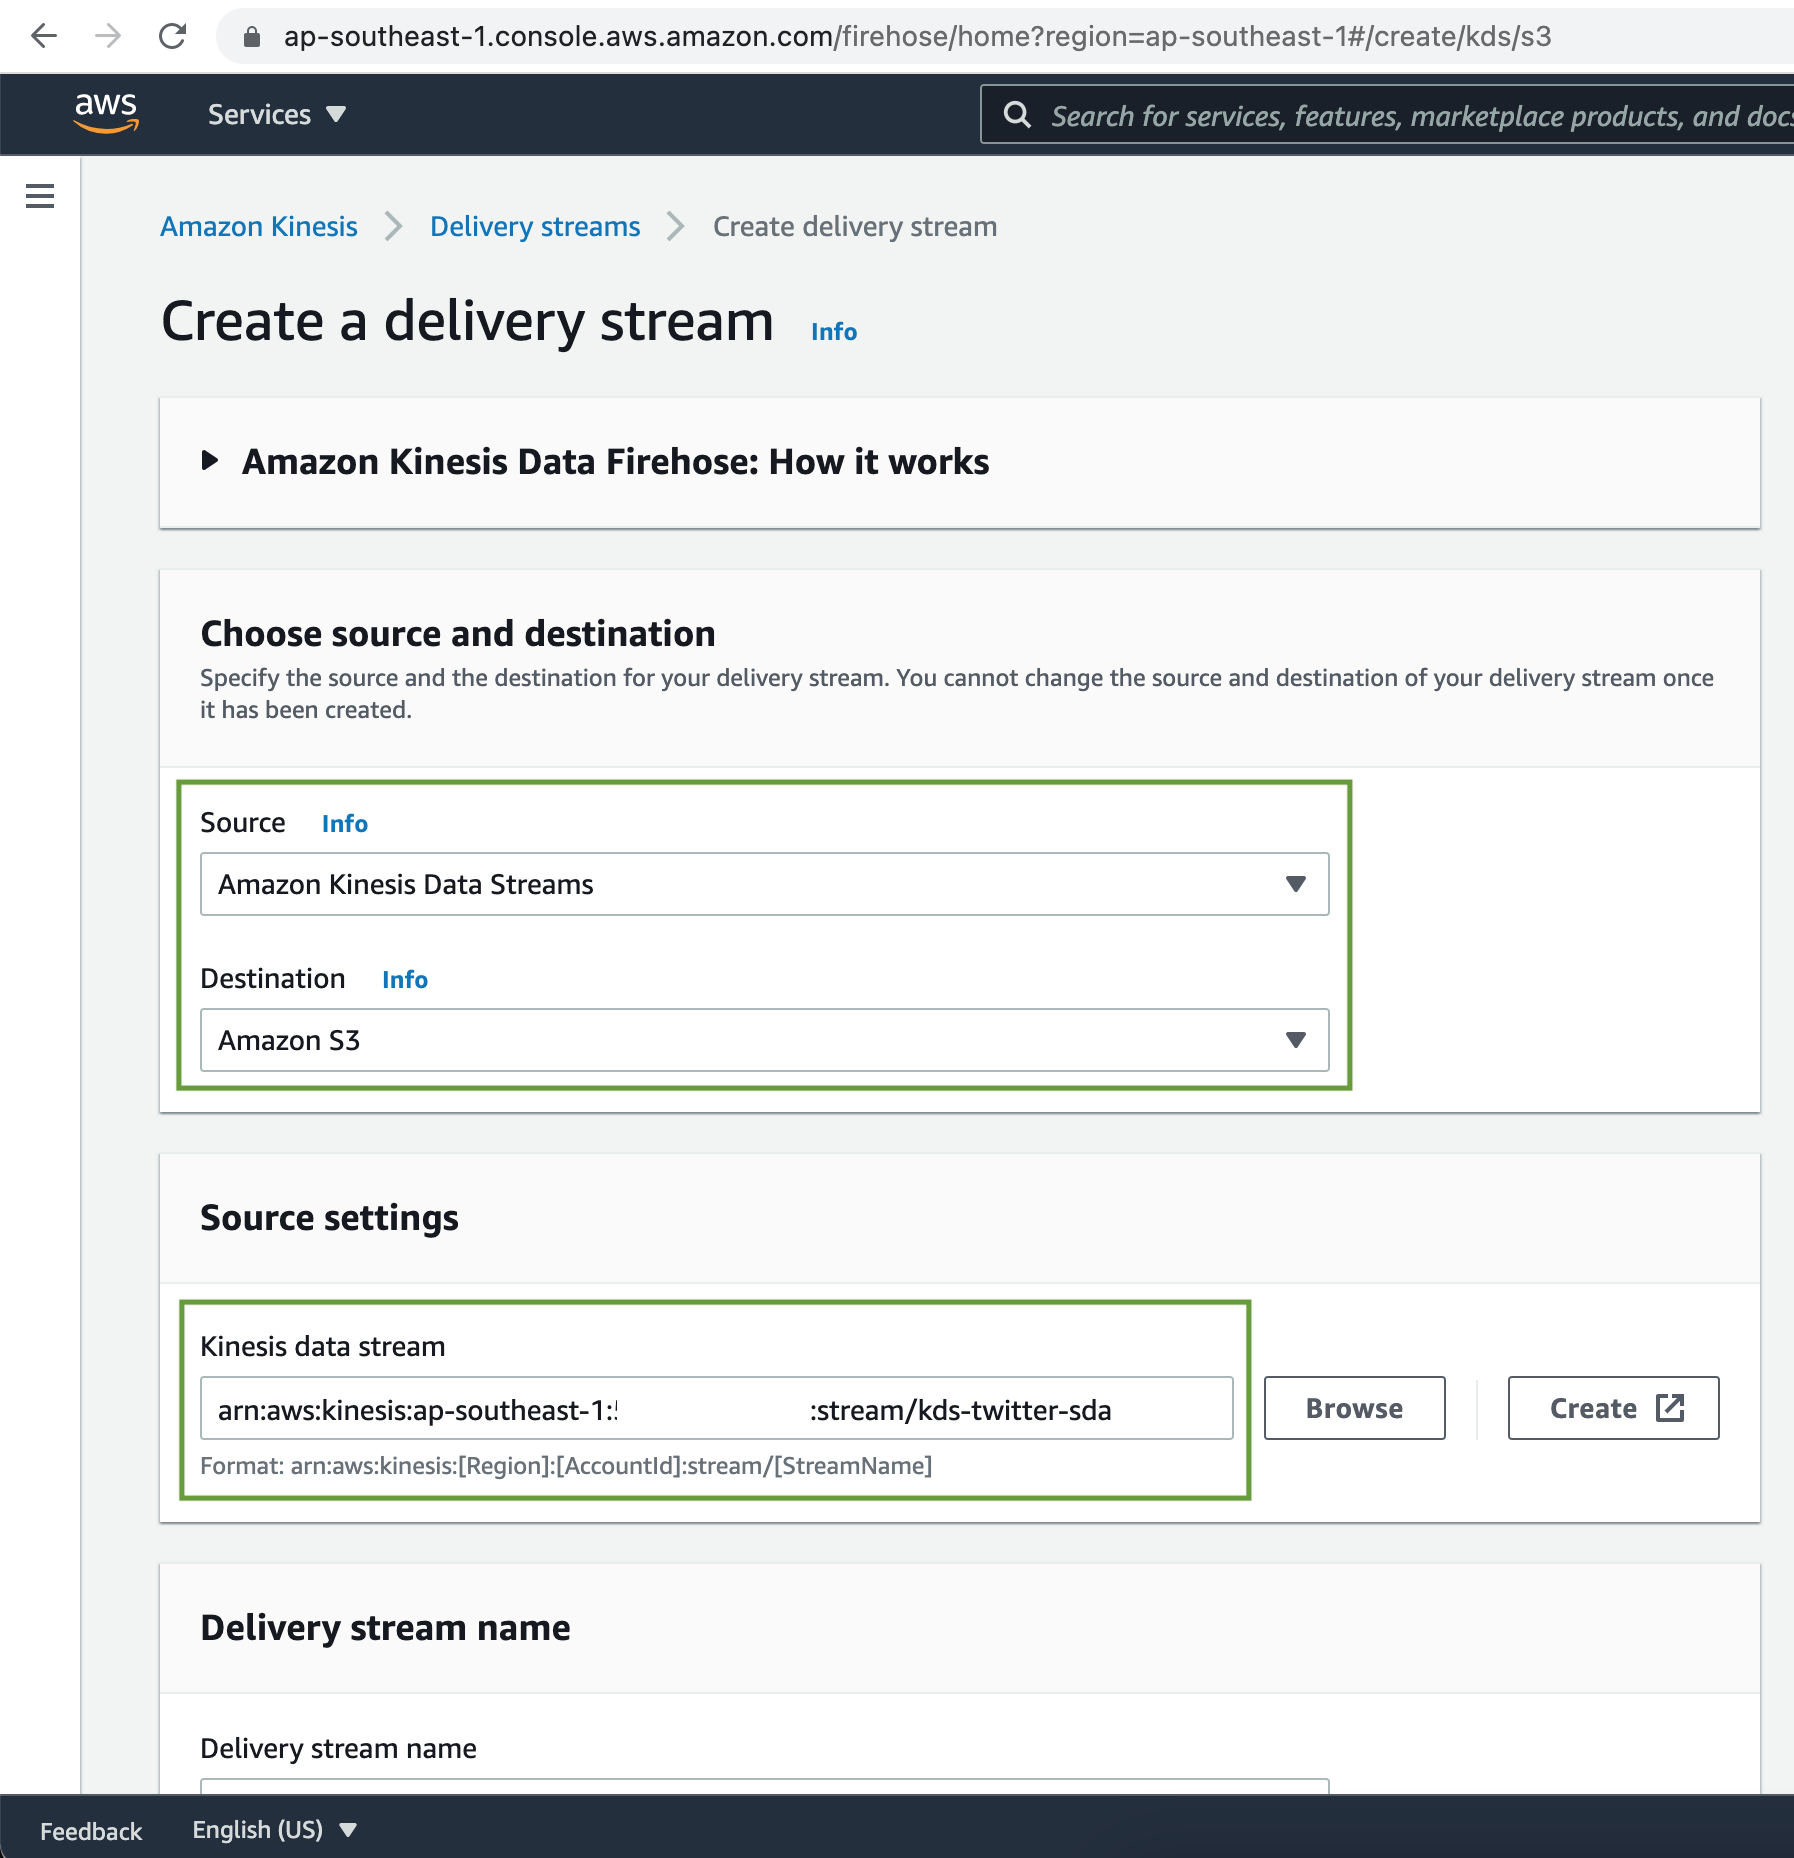Image resolution: width=1794 pixels, height=1858 pixels.
Task: Go to Delivery streams breadcrumb
Action: coord(535,227)
